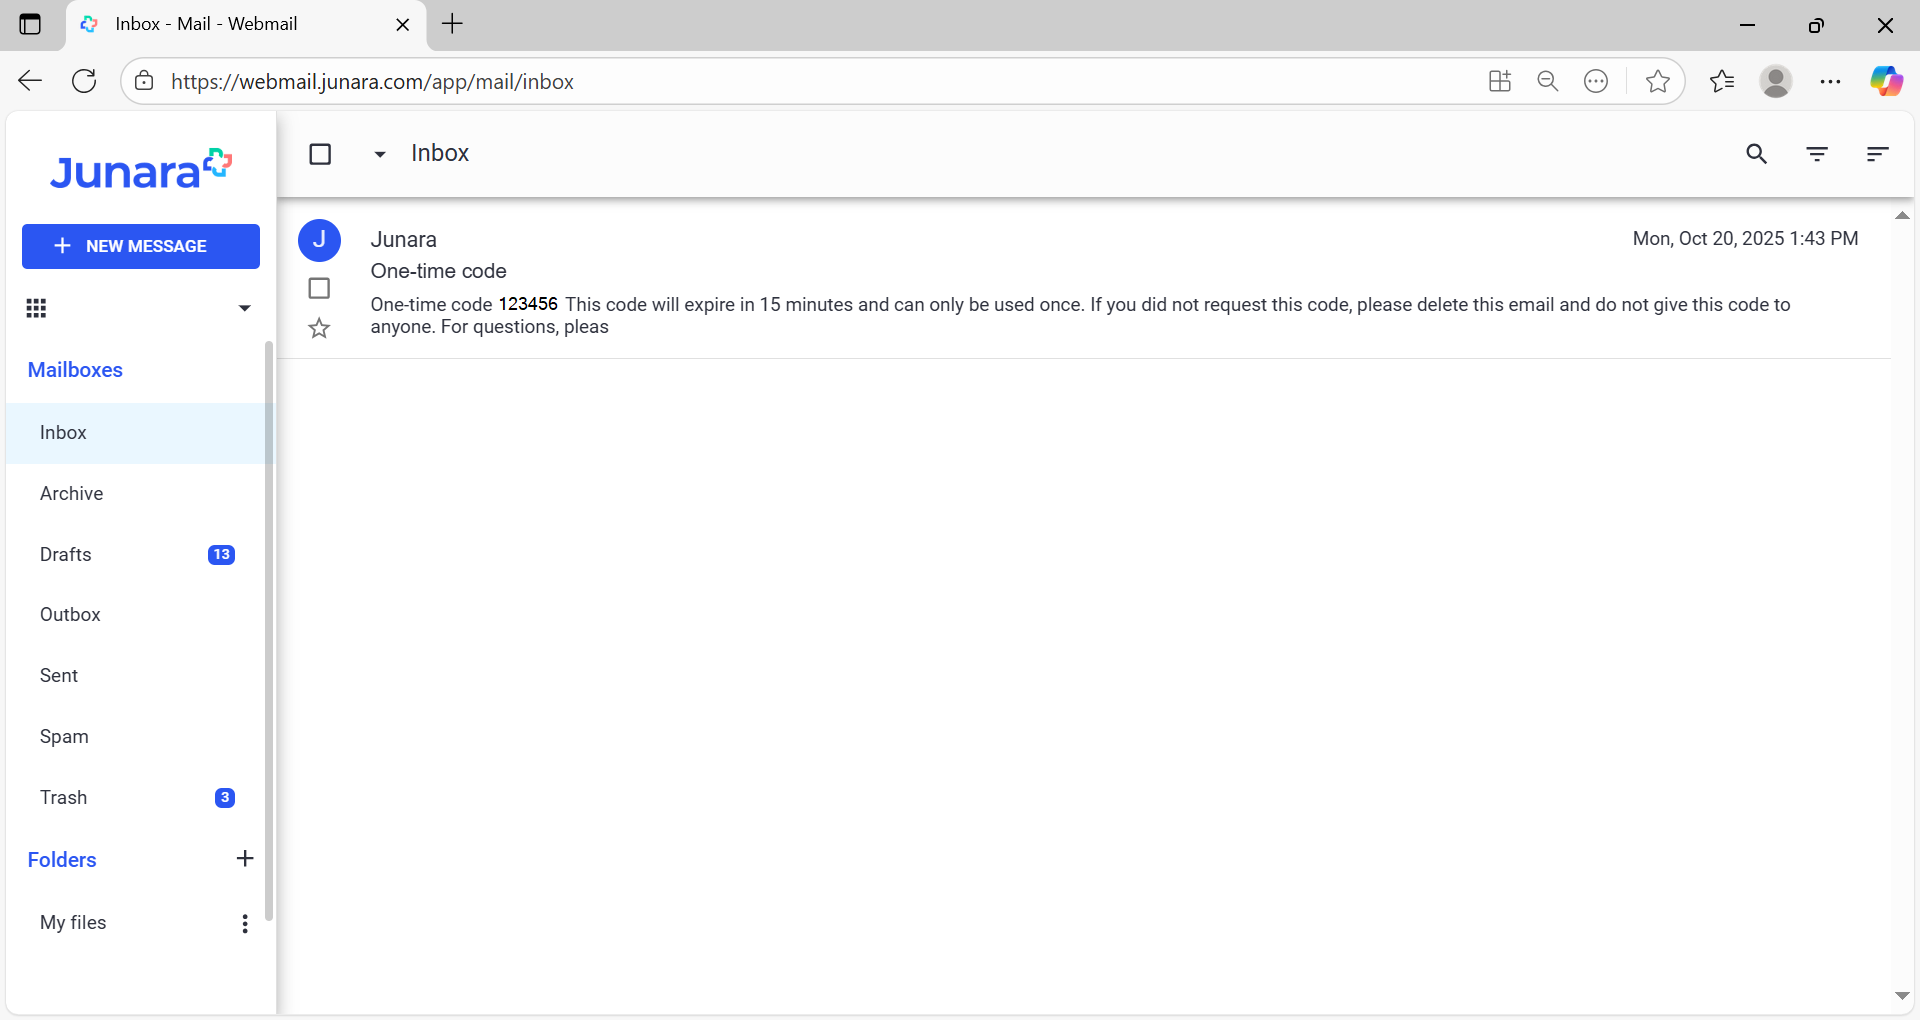This screenshot has width=1920, height=1020.
Task: Click the Junara sender name
Action: [x=403, y=240]
